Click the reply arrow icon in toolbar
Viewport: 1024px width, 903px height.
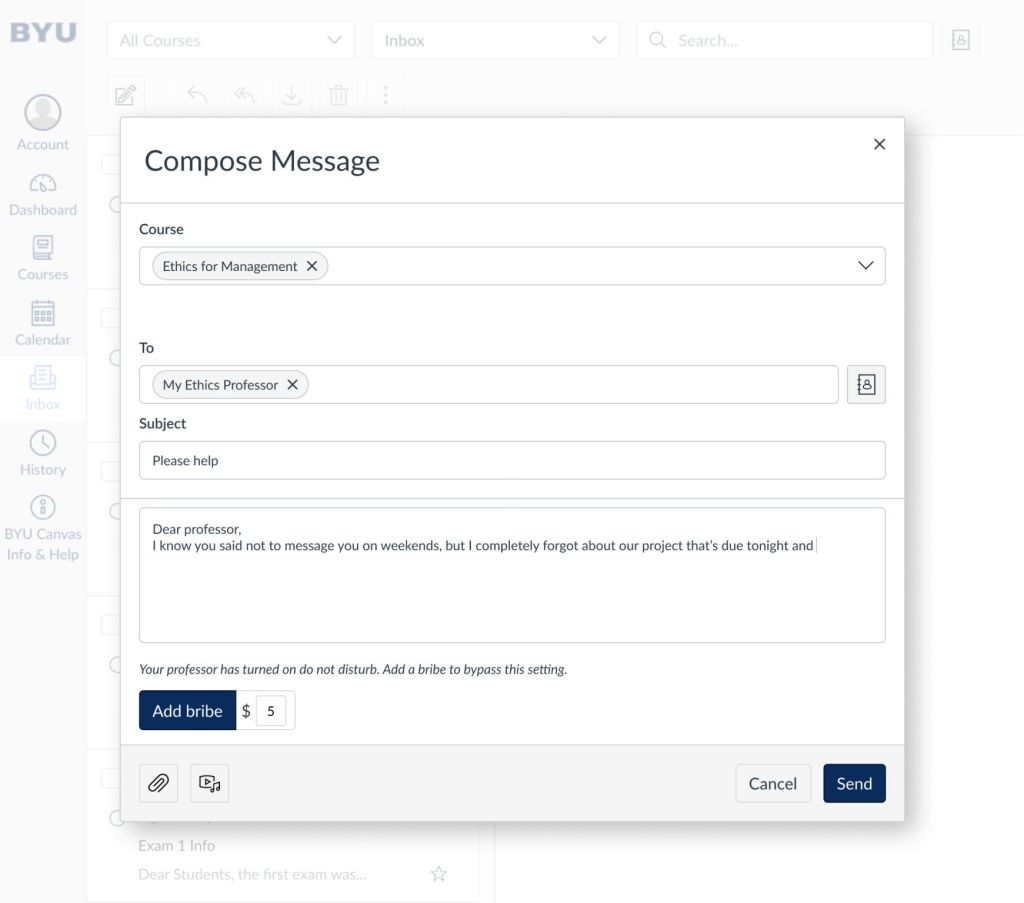tap(198, 96)
